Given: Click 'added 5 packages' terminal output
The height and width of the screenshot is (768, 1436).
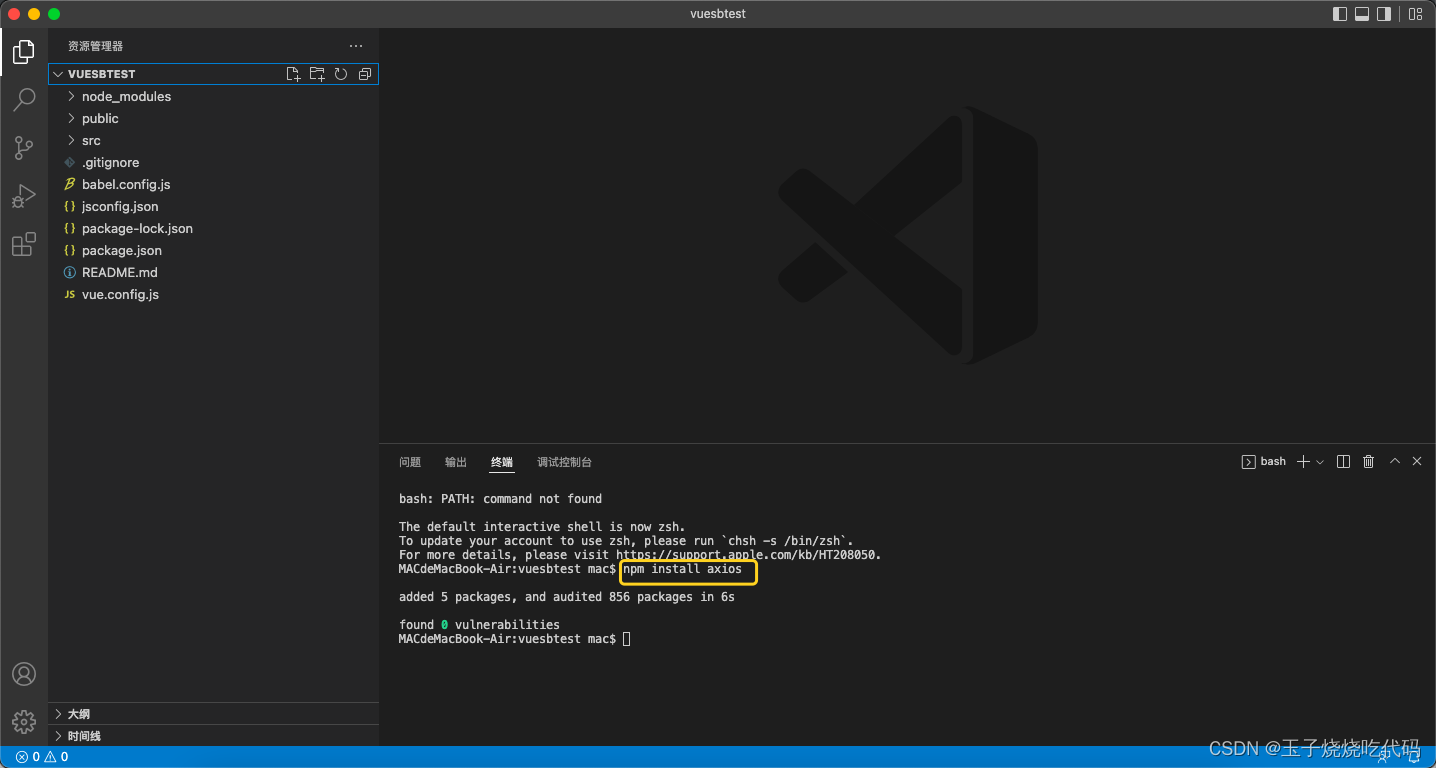Looking at the screenshot, I should (x=566, y=597).
